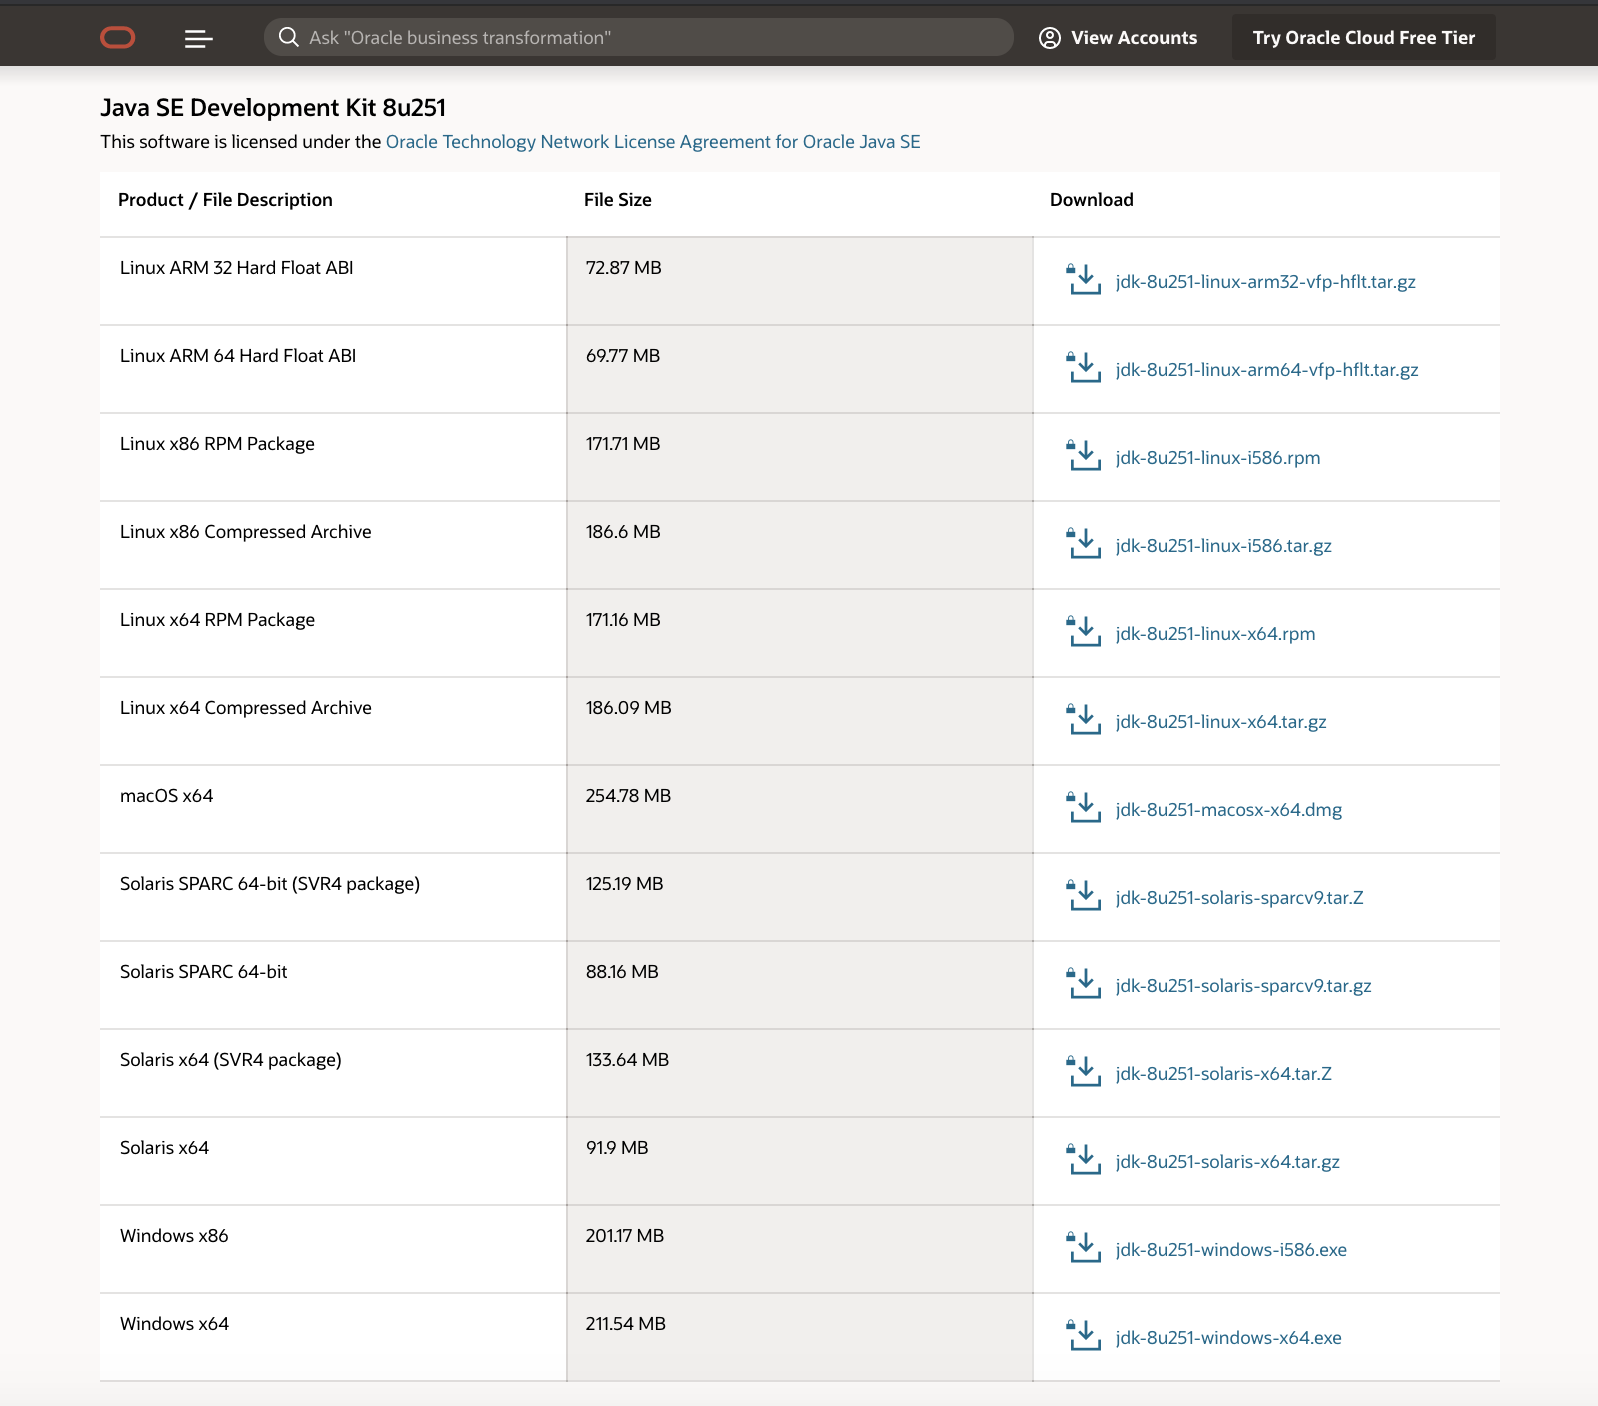Click download icon for jdk-8u251-linux-x64.rpm
This screenshot has height=1406, width=1598.
click(x=1084, y=632)
